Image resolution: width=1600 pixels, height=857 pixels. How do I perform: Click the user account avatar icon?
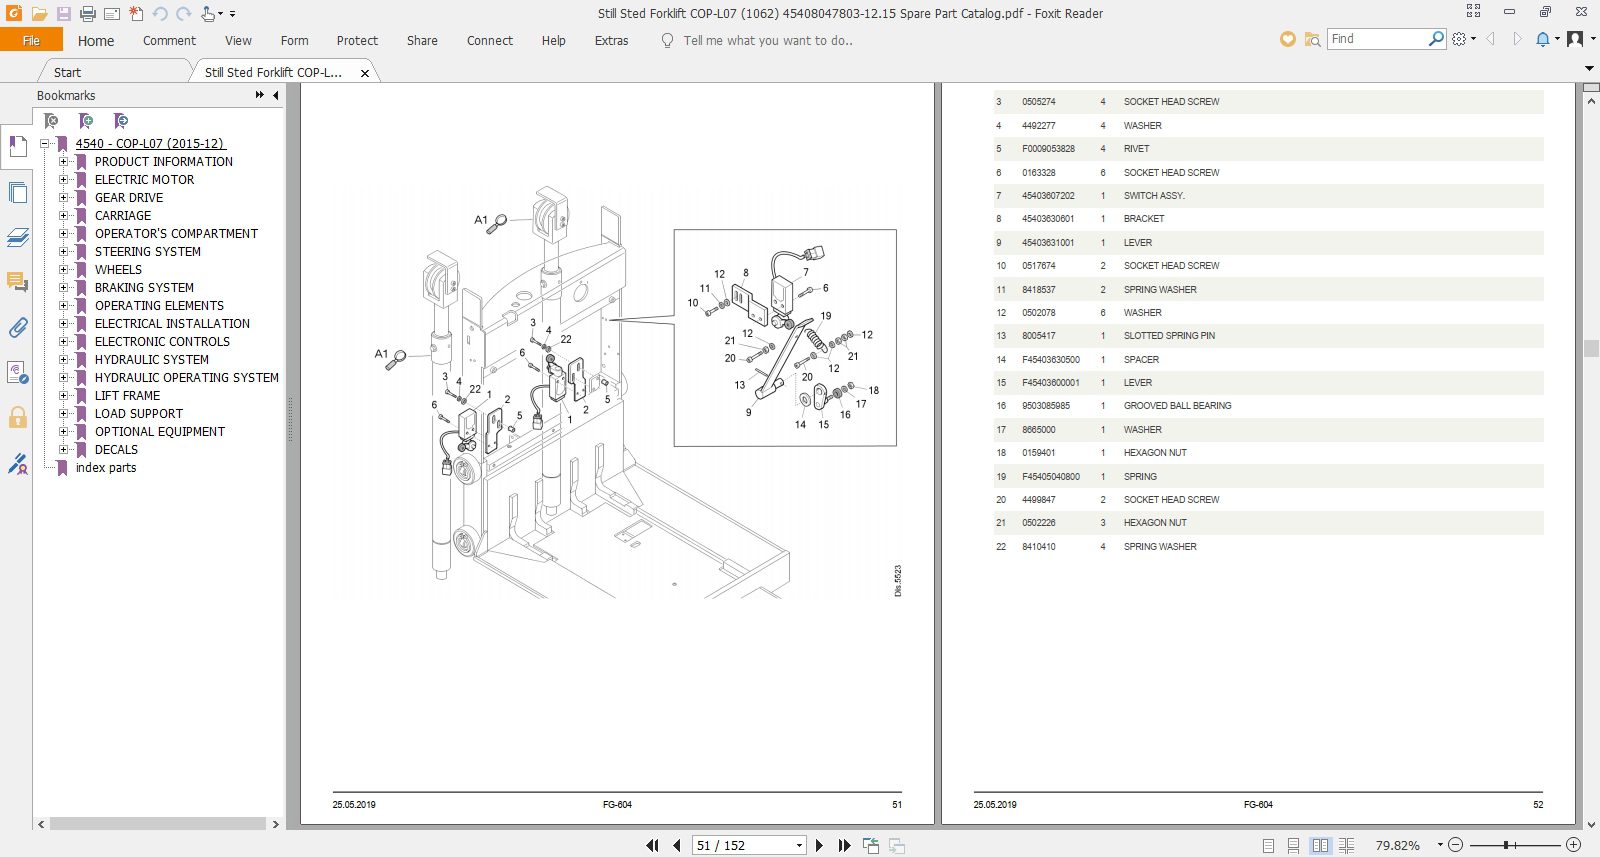coord(1575,39)
